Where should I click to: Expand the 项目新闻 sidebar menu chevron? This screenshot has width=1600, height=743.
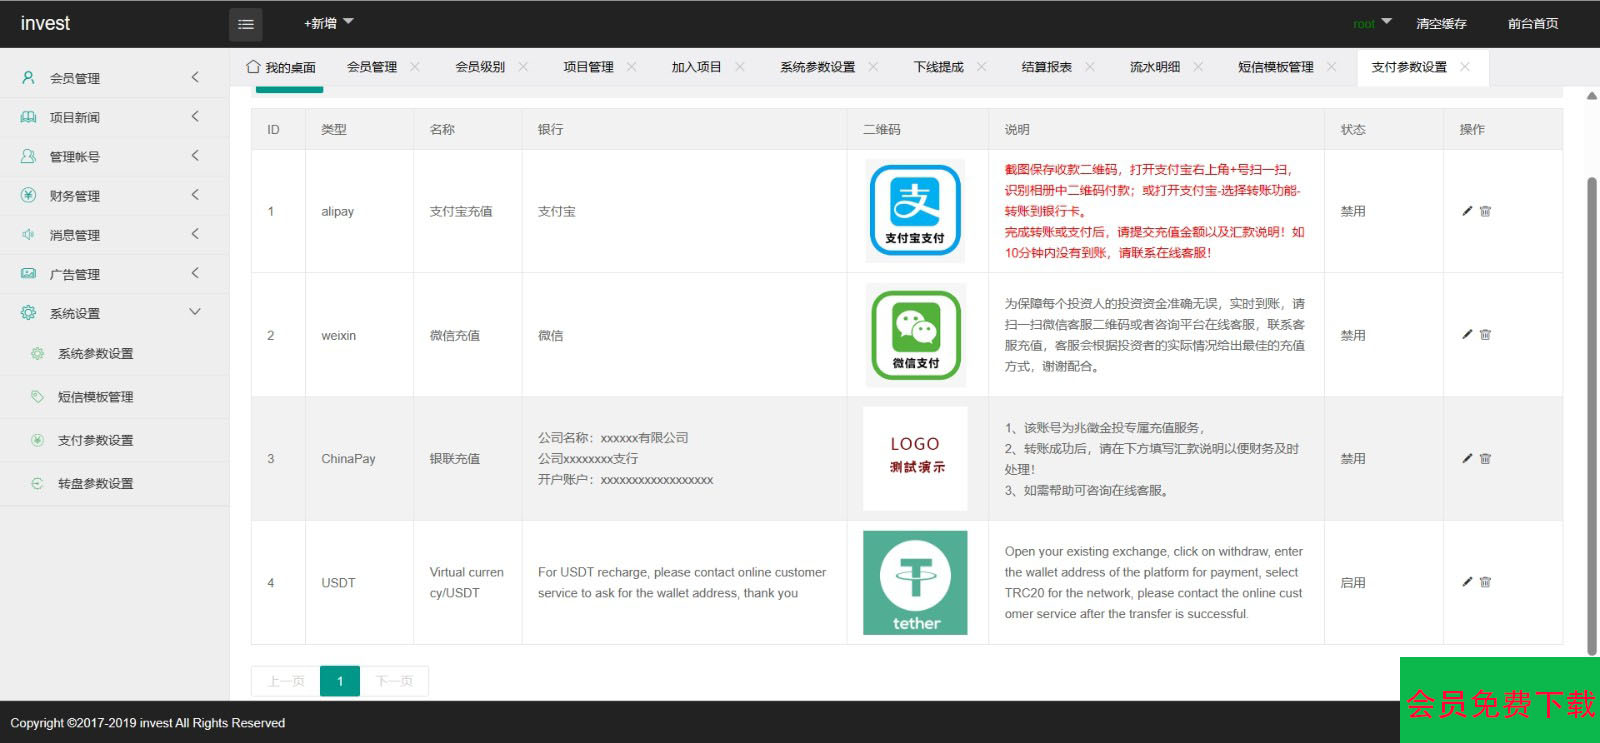coord(195,116)
